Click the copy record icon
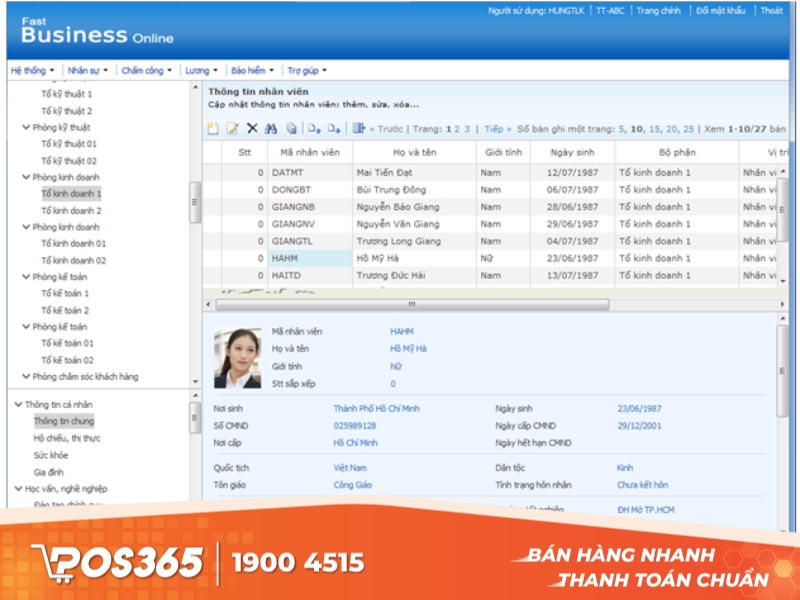Viewport: 800px width, 600px height. click(x=290, y=129)
